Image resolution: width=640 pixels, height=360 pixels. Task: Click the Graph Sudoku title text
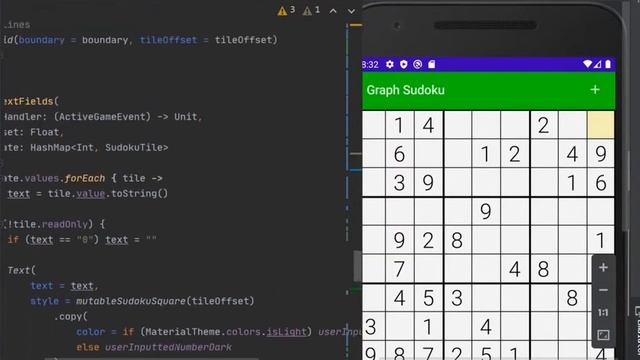click(x=405, y=90)
